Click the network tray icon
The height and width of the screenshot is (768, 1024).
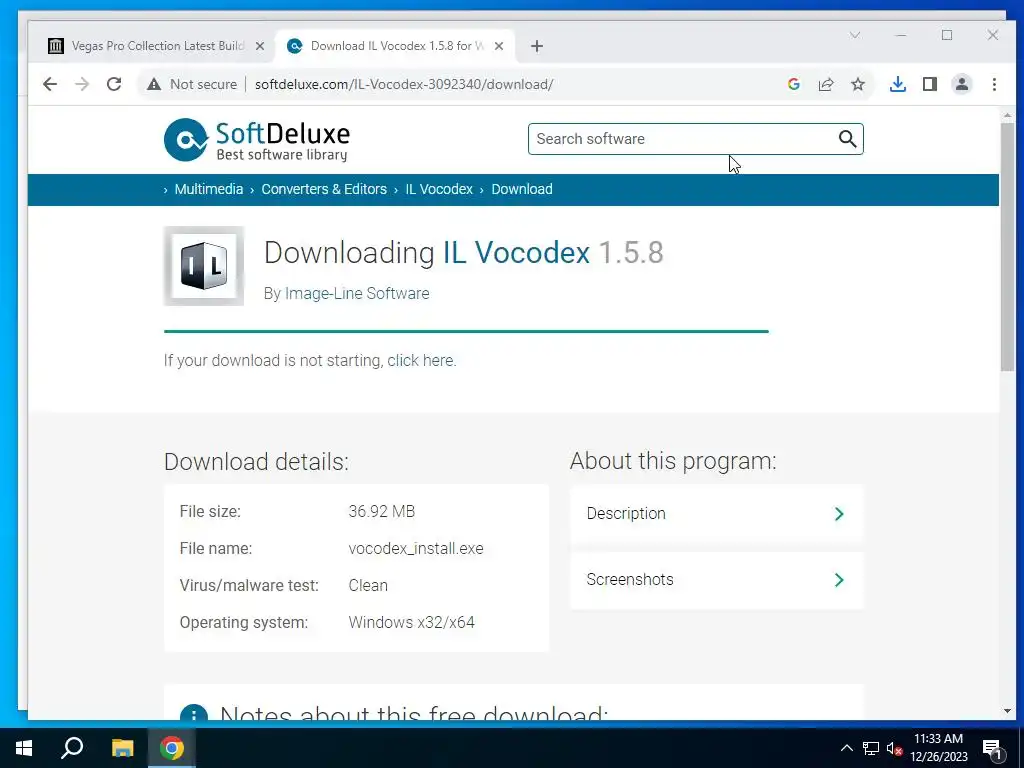point(871,748)
